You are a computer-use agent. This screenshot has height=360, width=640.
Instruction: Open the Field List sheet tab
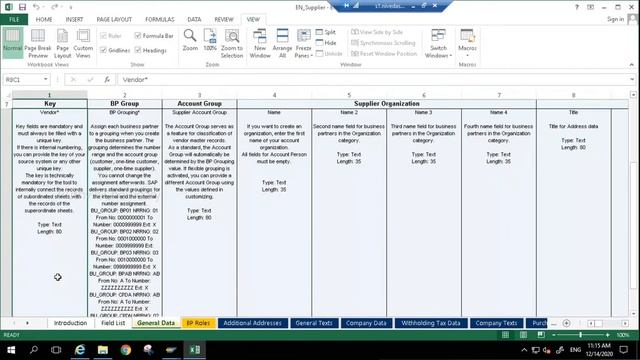pos(113,323)
